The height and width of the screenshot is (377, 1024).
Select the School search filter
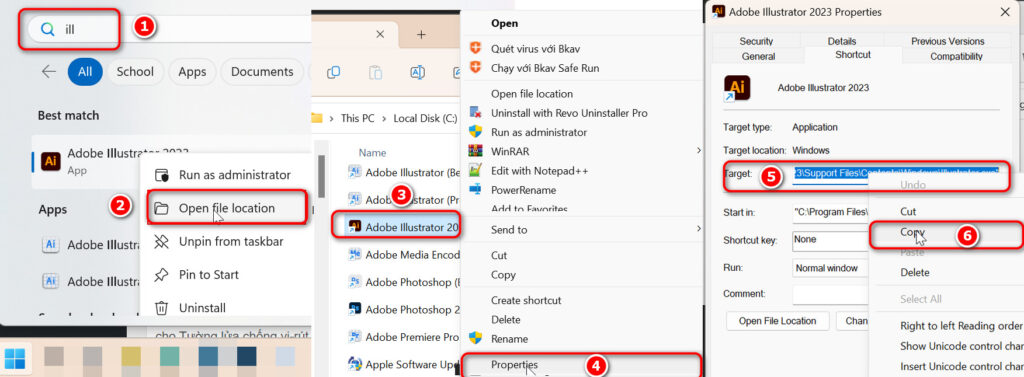pos(135,72)
